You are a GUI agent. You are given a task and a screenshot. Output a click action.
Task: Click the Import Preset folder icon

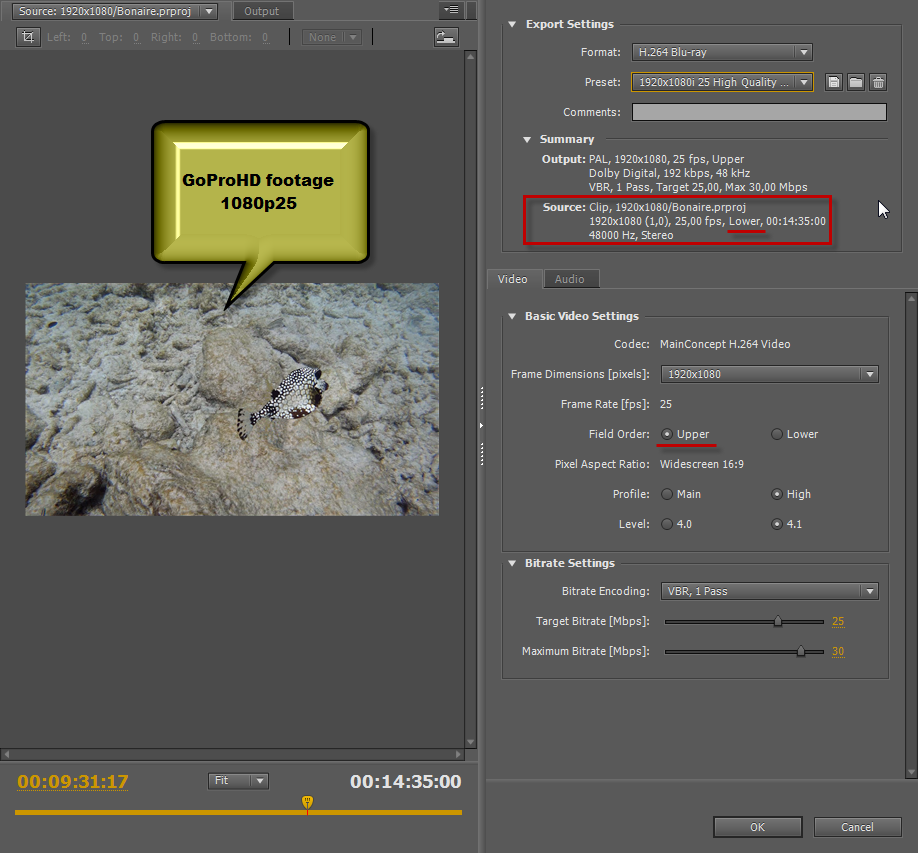click(x=855, y=82)
